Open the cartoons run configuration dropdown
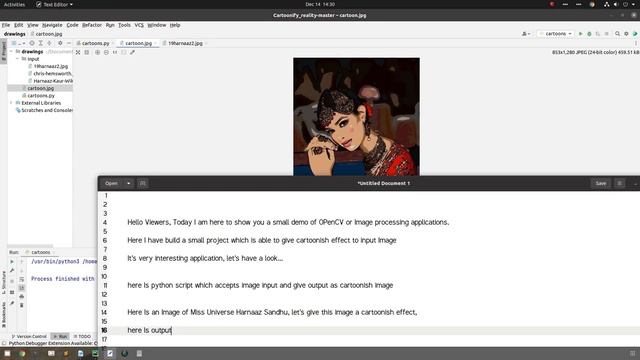Image resolution: width=640 pixels, height=360 pixels. [x=556, y=34]
